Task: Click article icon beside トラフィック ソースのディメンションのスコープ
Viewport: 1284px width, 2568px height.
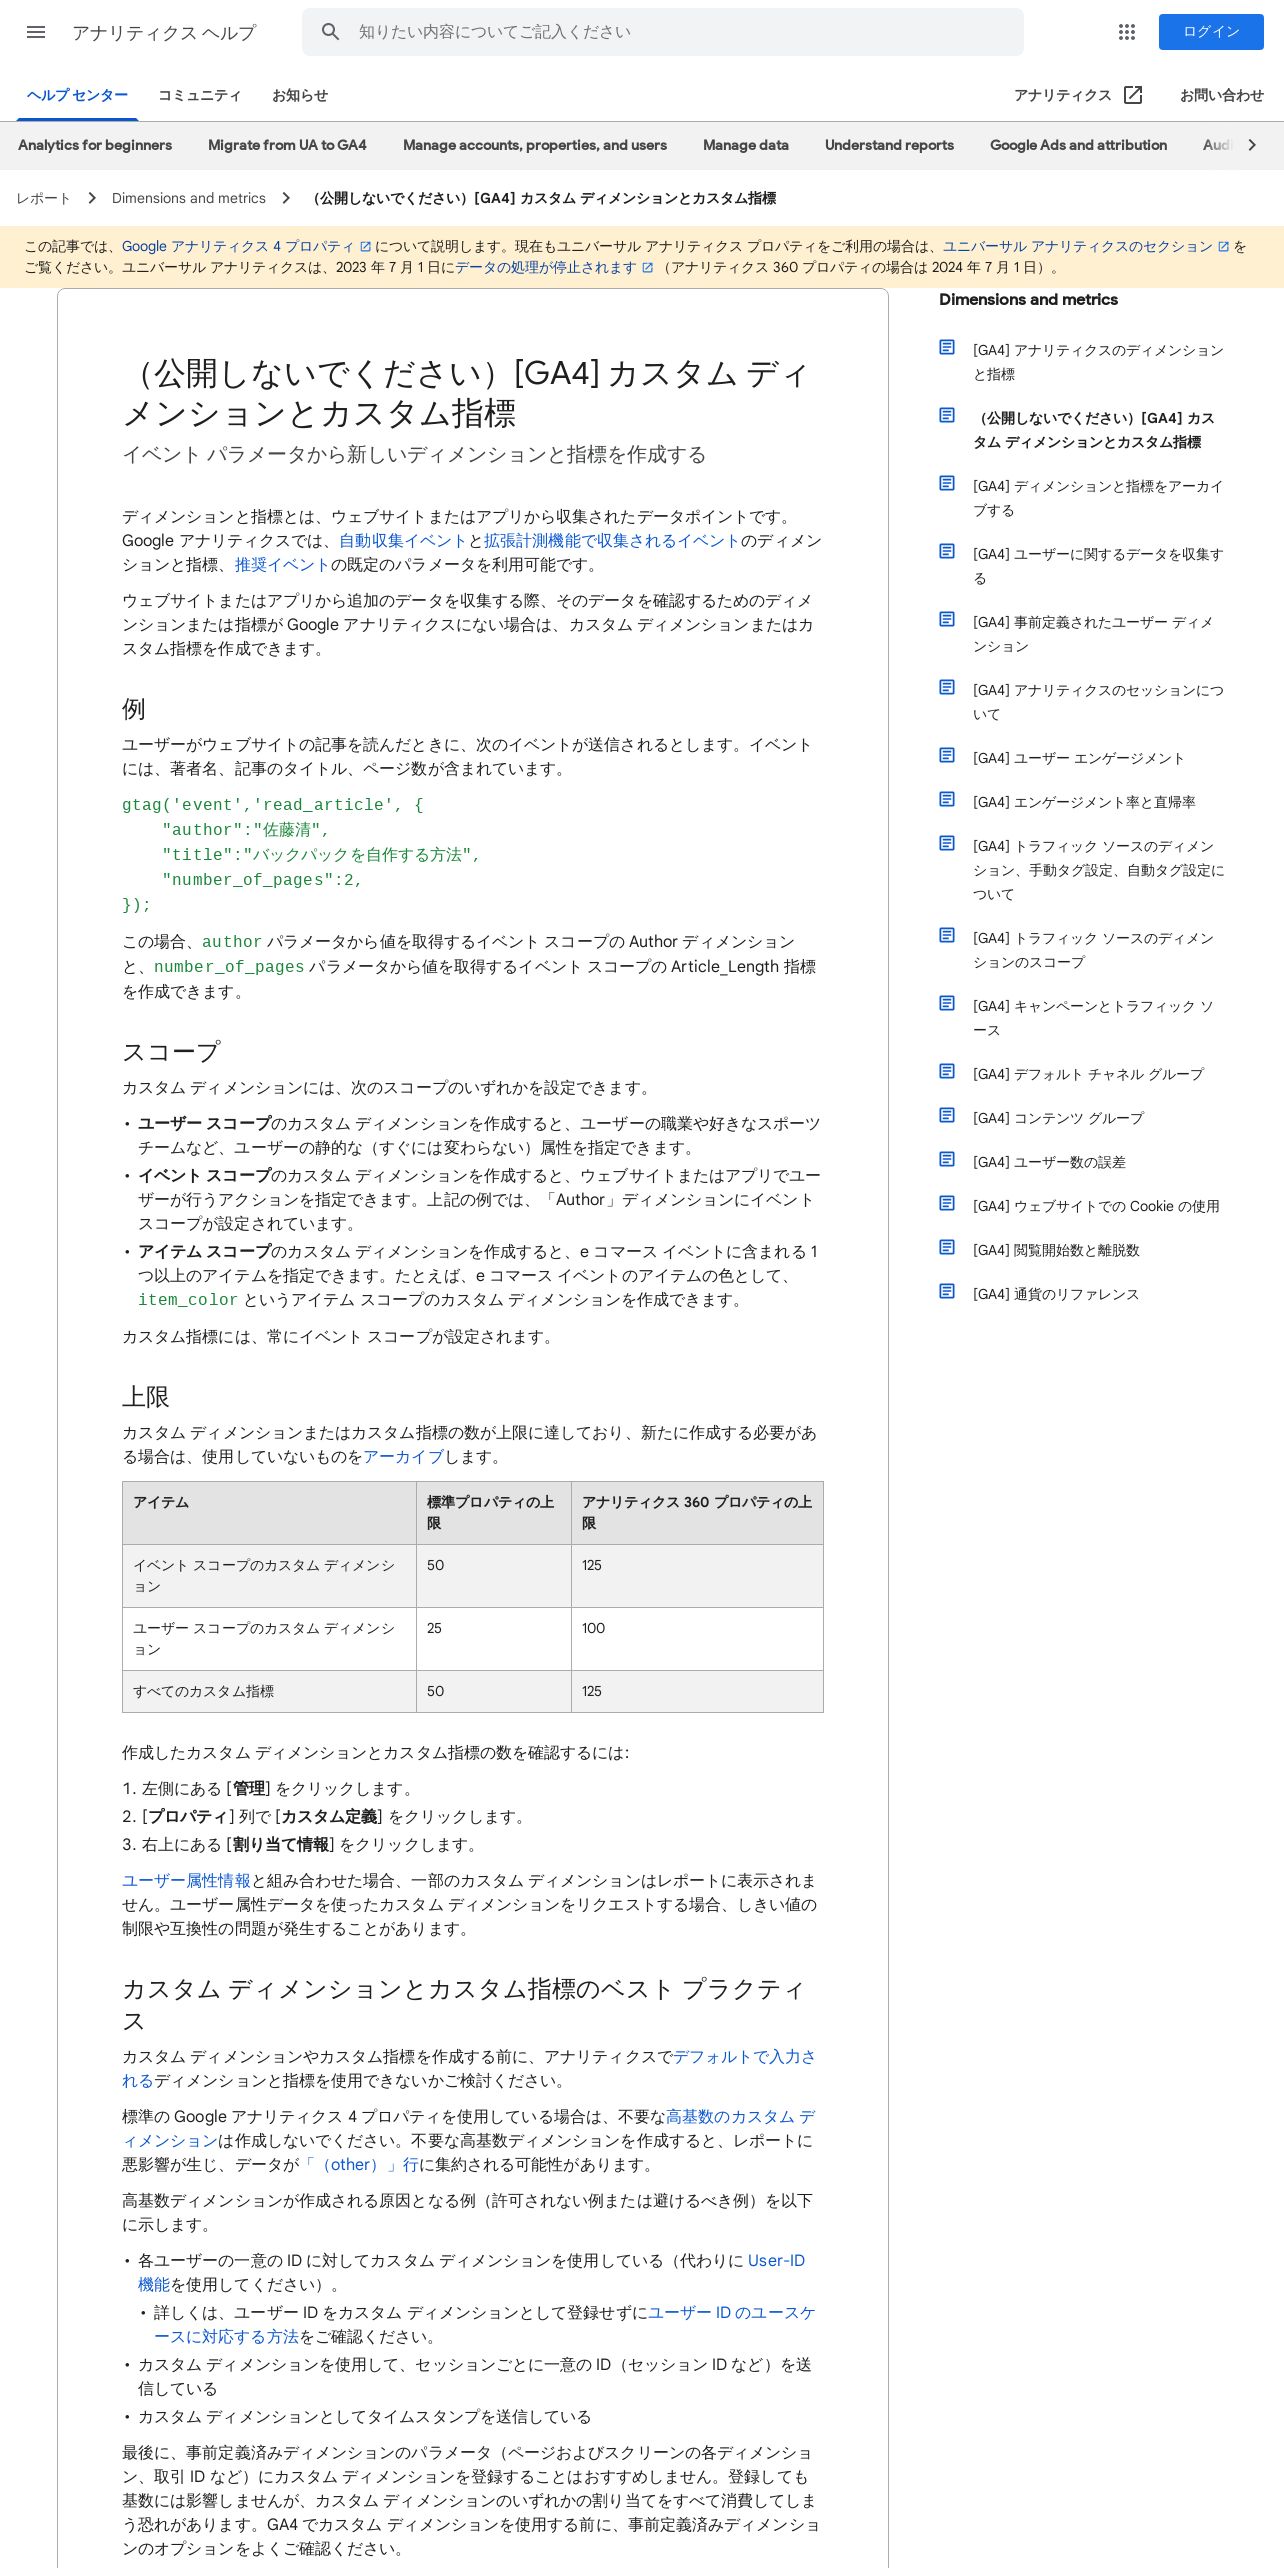Action: tap(947, 935)
